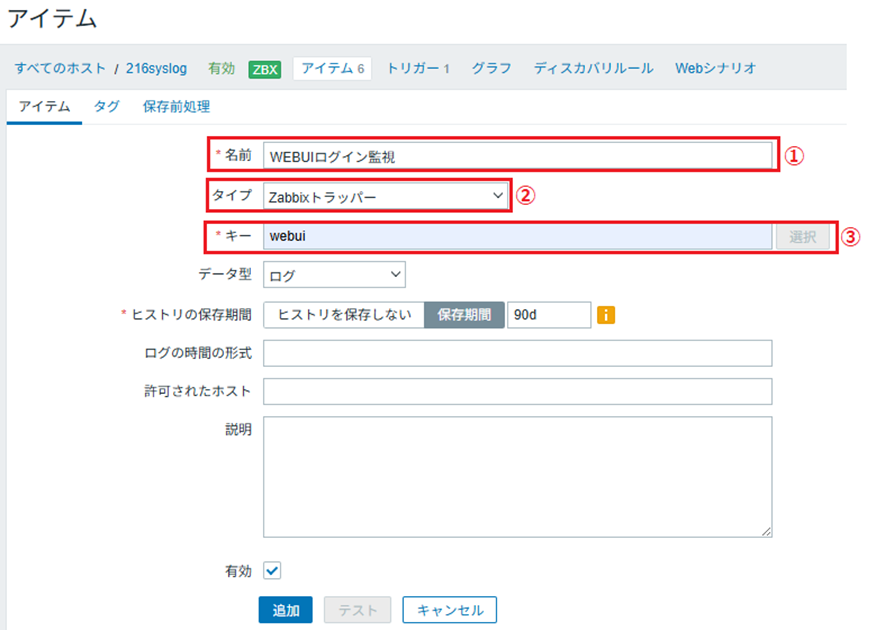Image resolution: width=885 pixels, height=630 pixels.
Task: Switch to the タグ tab
Action: coord(106,106)
